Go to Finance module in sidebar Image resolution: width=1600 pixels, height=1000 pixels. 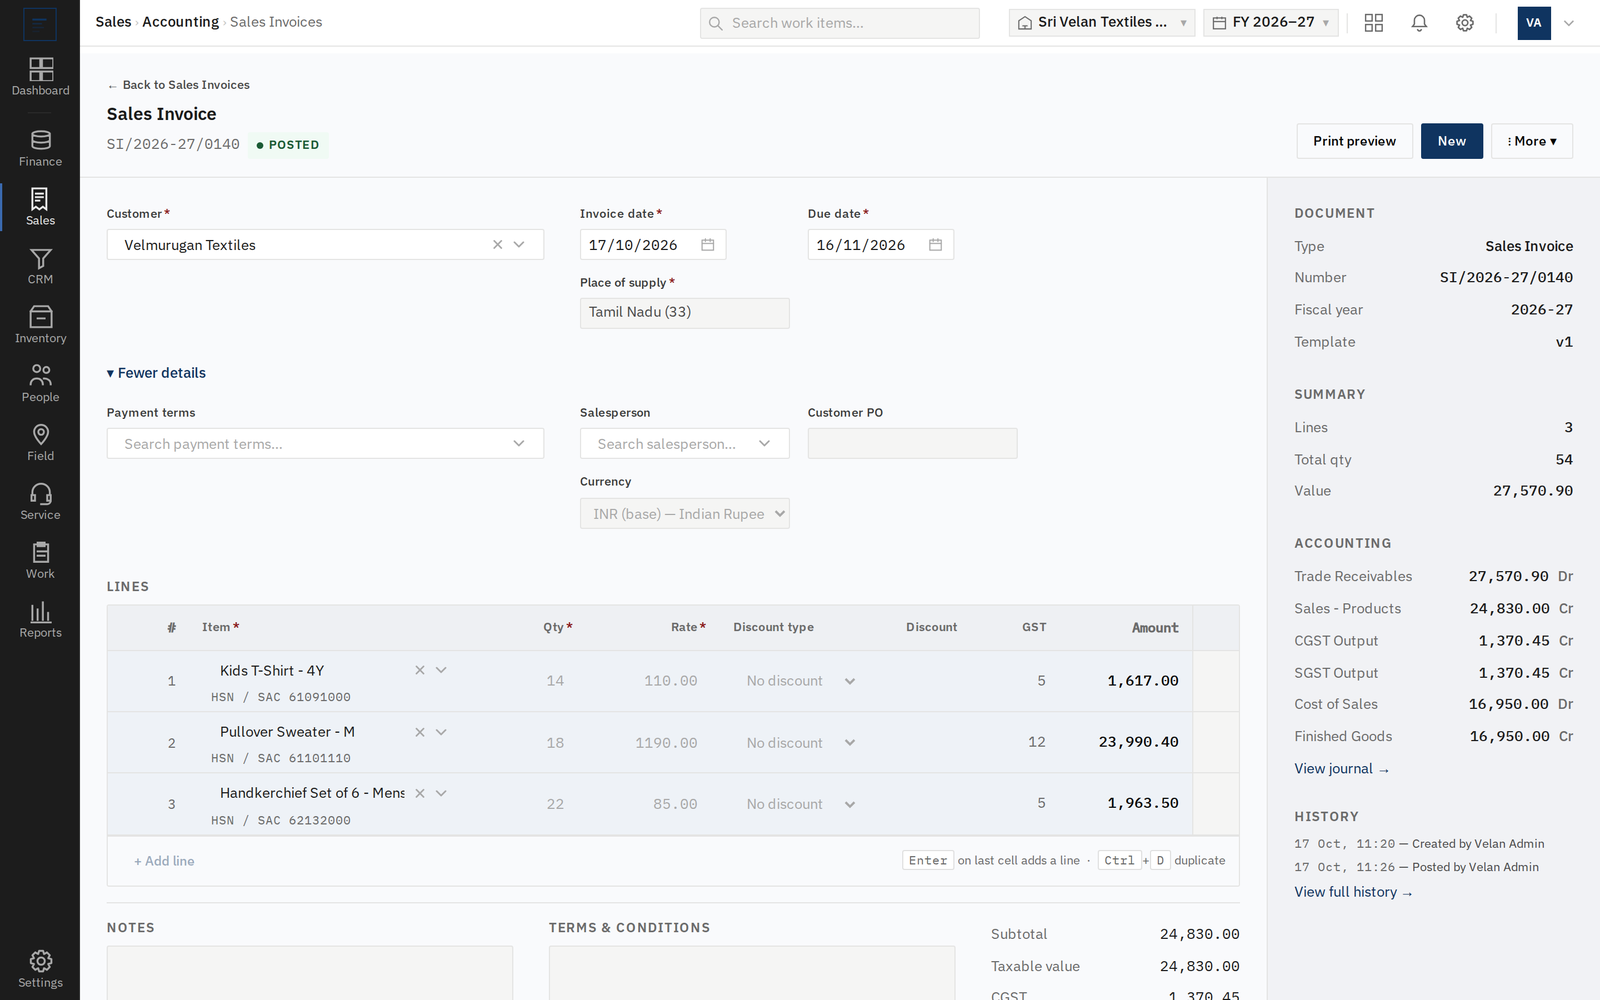click(40, 148)
